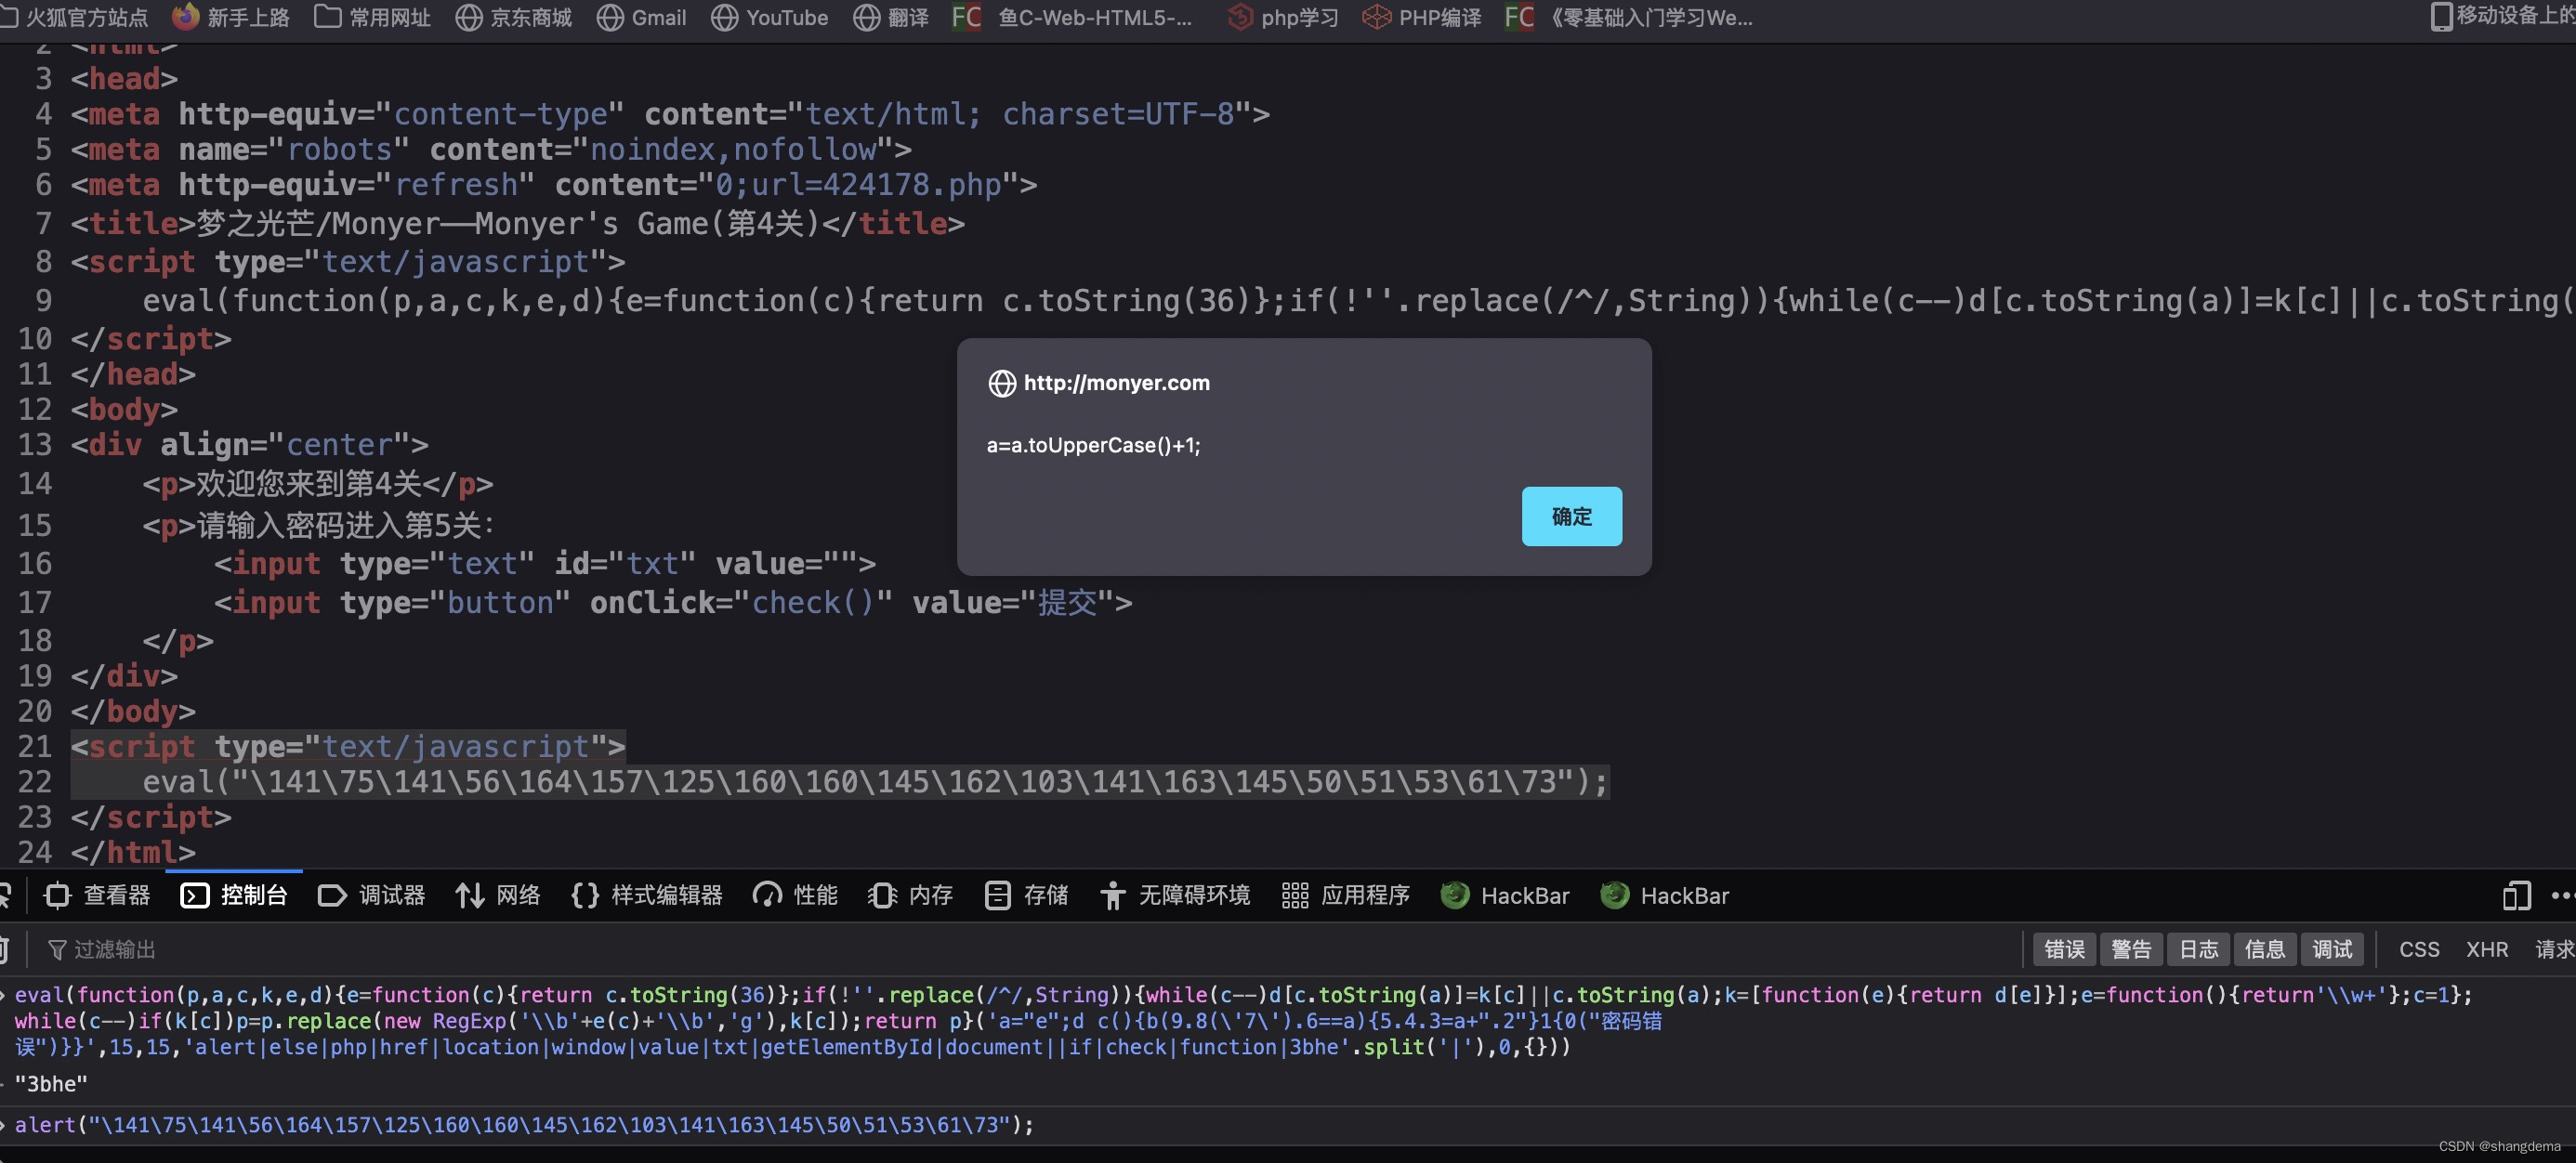Click the filter funnel icon

point(57,949)
